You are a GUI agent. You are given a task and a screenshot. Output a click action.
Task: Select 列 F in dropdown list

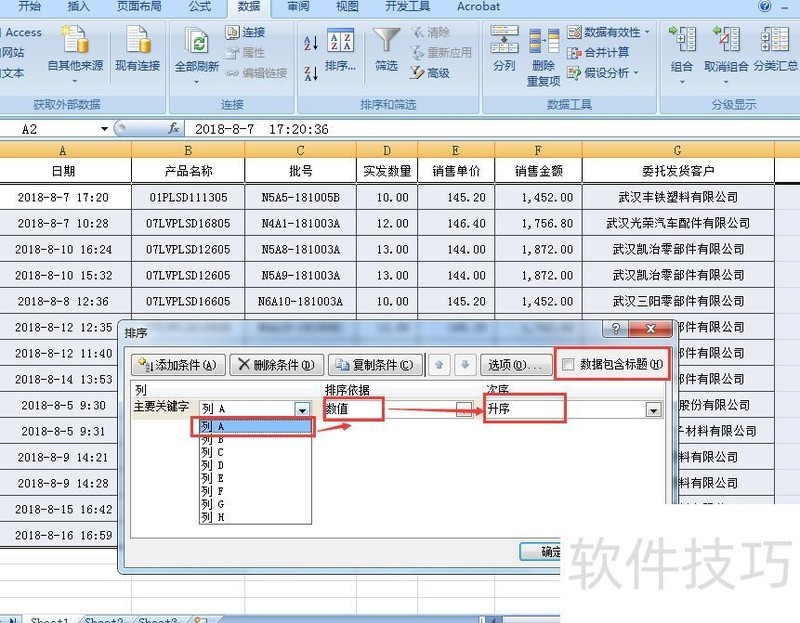coord(255,491)
